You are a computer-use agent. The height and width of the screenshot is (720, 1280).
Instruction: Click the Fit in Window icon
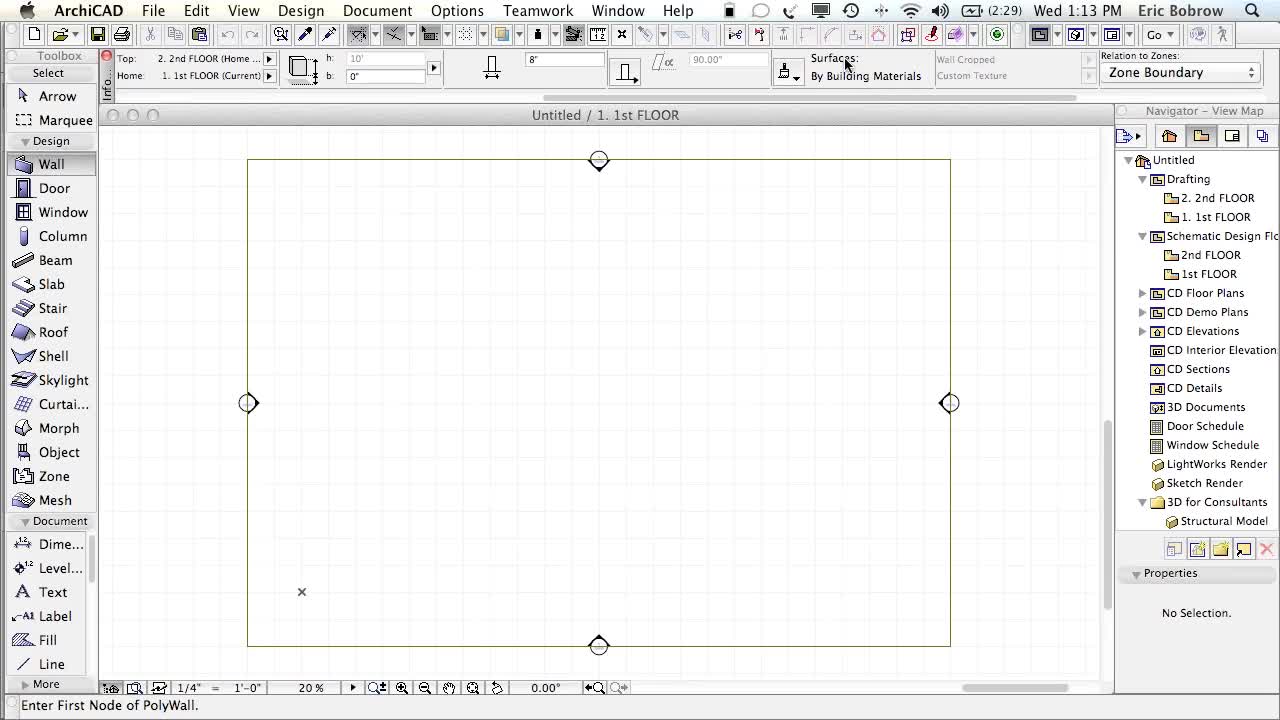[473, 688]
